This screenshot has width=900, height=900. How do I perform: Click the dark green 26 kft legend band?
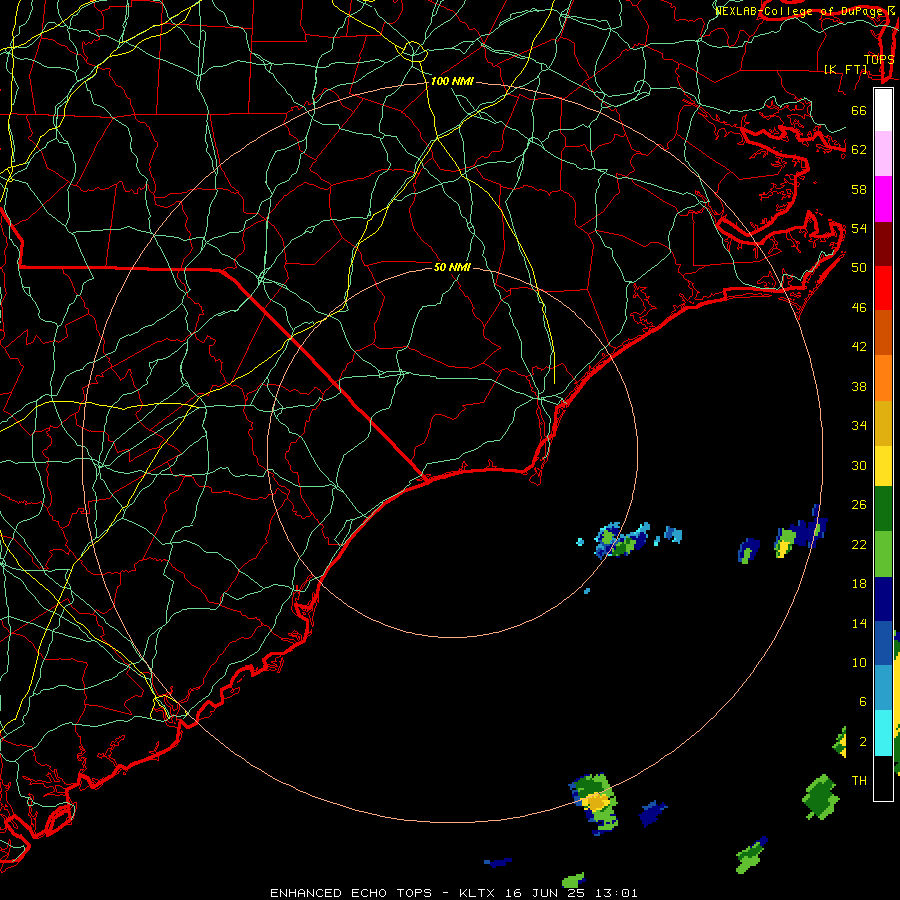[x=883, y=509]
